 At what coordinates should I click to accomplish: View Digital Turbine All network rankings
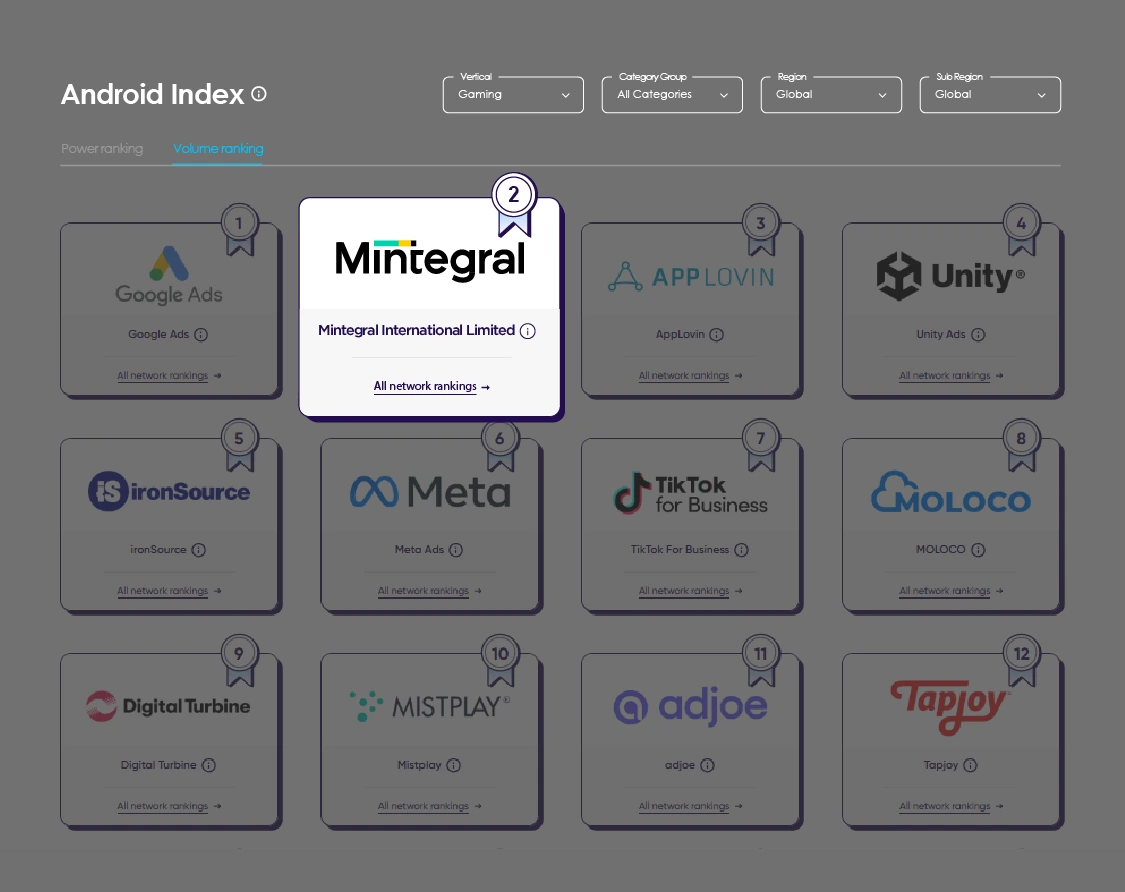[169, 806]
